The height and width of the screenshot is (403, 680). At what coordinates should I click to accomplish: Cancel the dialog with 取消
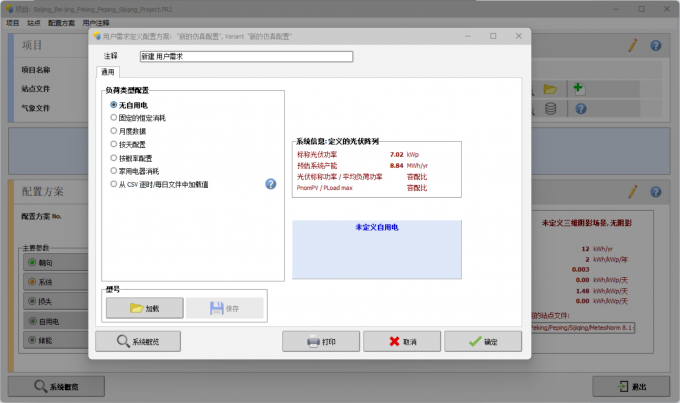pyautogui.click(x=402, y=341)
